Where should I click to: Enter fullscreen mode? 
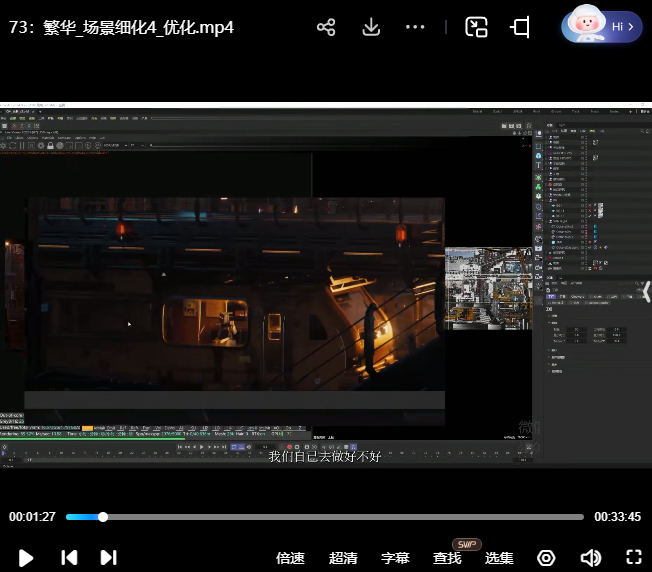633,558
